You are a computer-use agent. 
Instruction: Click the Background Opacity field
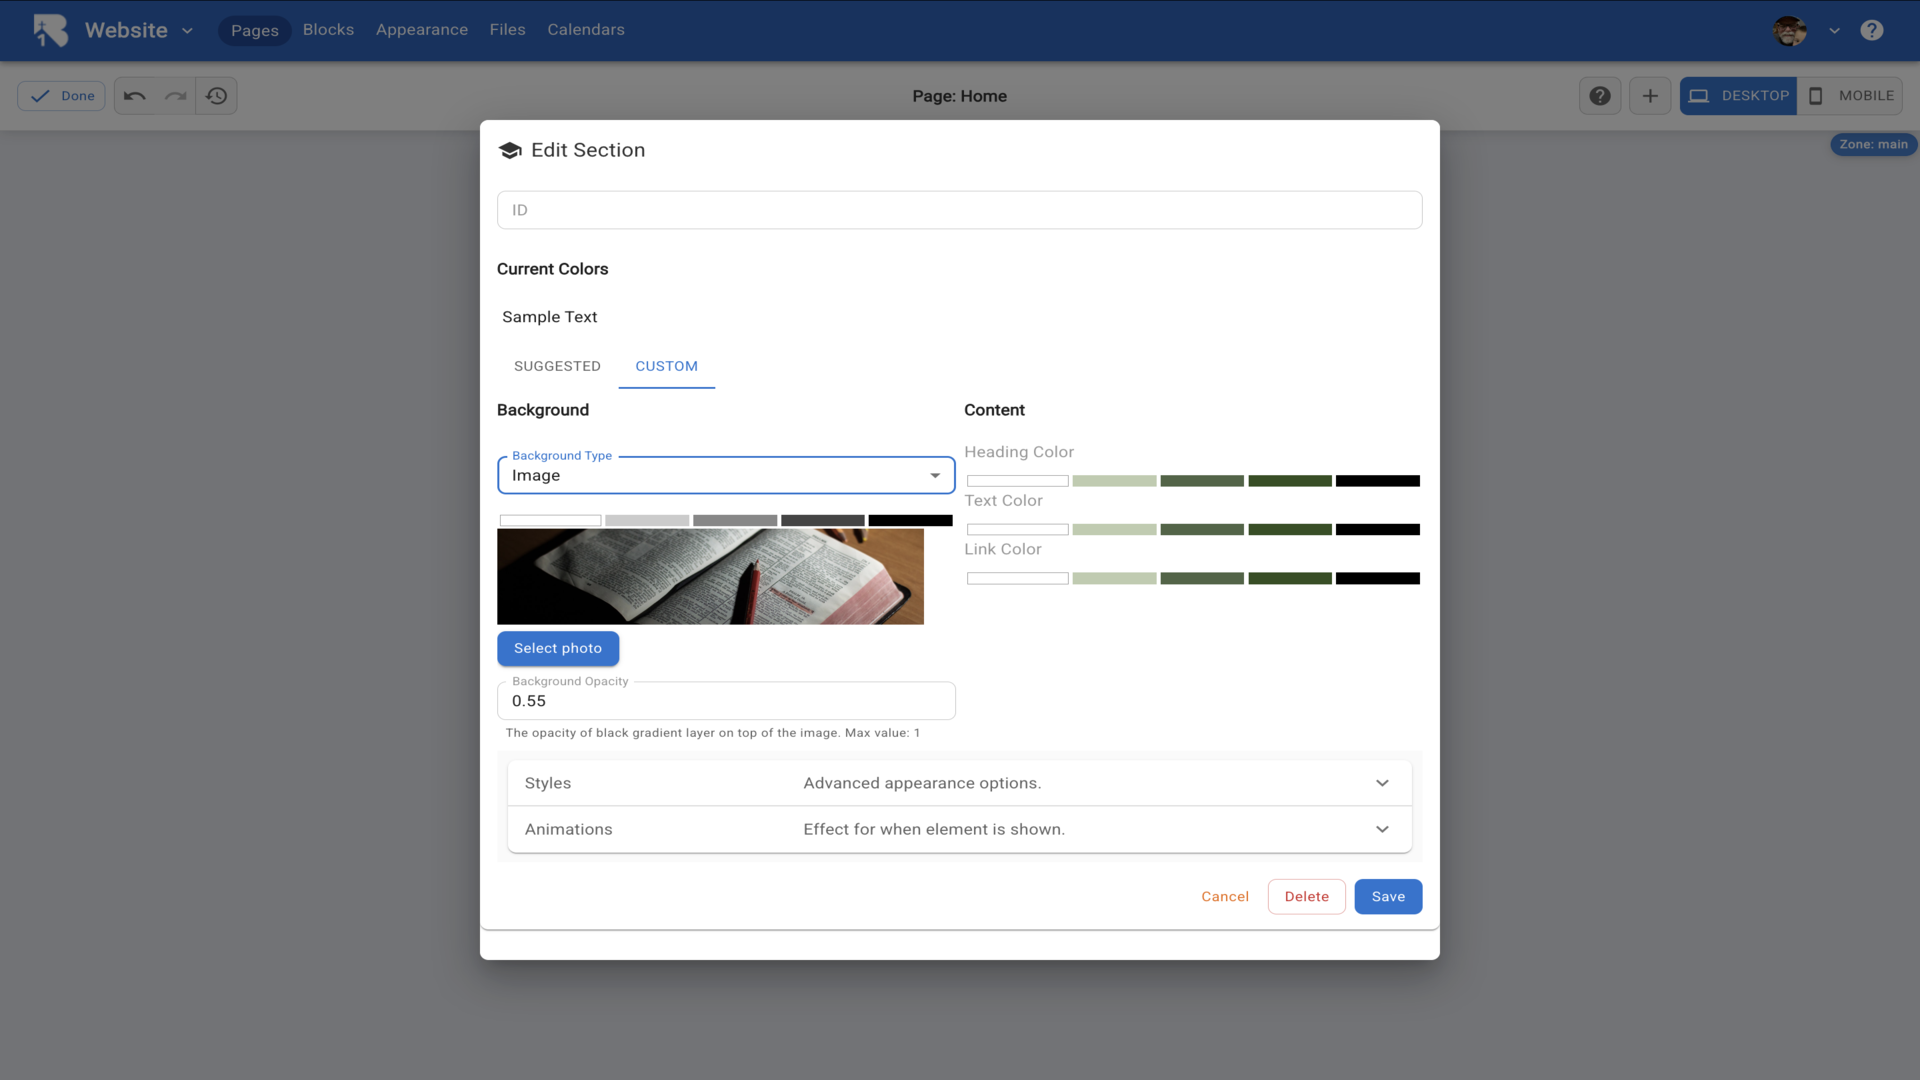(x=726, y=701)
